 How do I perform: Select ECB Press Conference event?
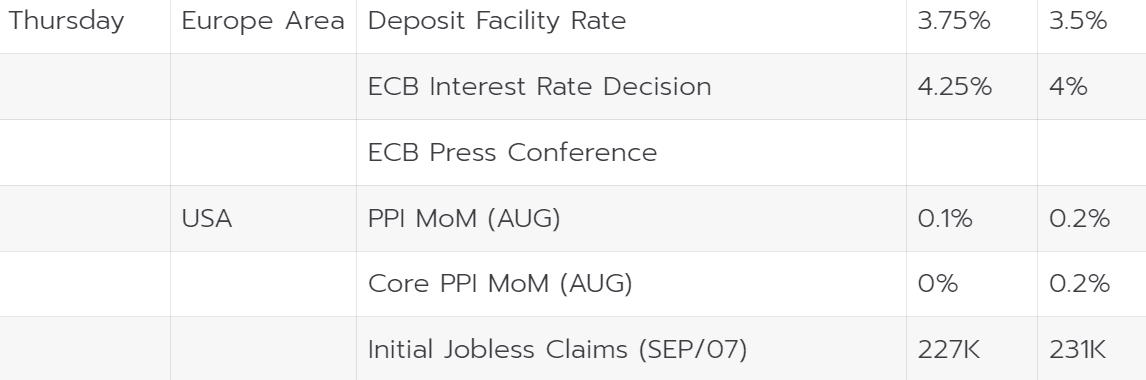pyautogui.click(x=512, y=153)
